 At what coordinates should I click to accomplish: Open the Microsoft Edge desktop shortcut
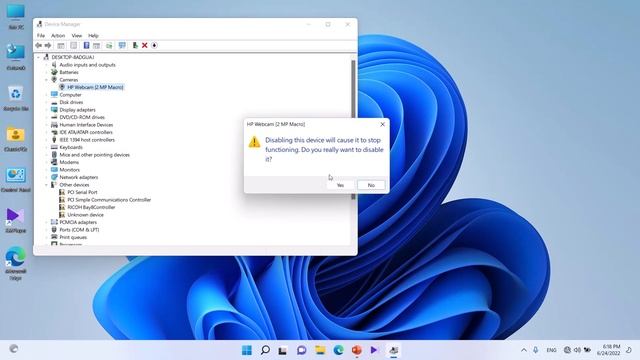(16, 263)
